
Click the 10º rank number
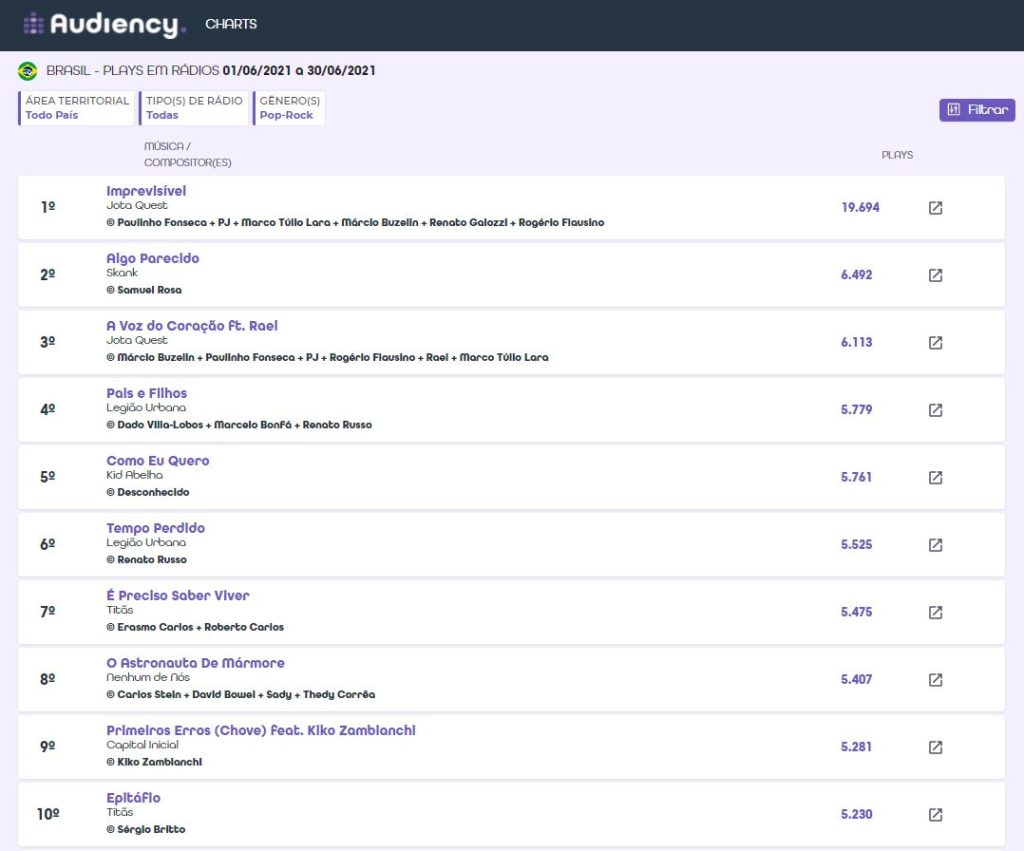[x=48, y=814]
